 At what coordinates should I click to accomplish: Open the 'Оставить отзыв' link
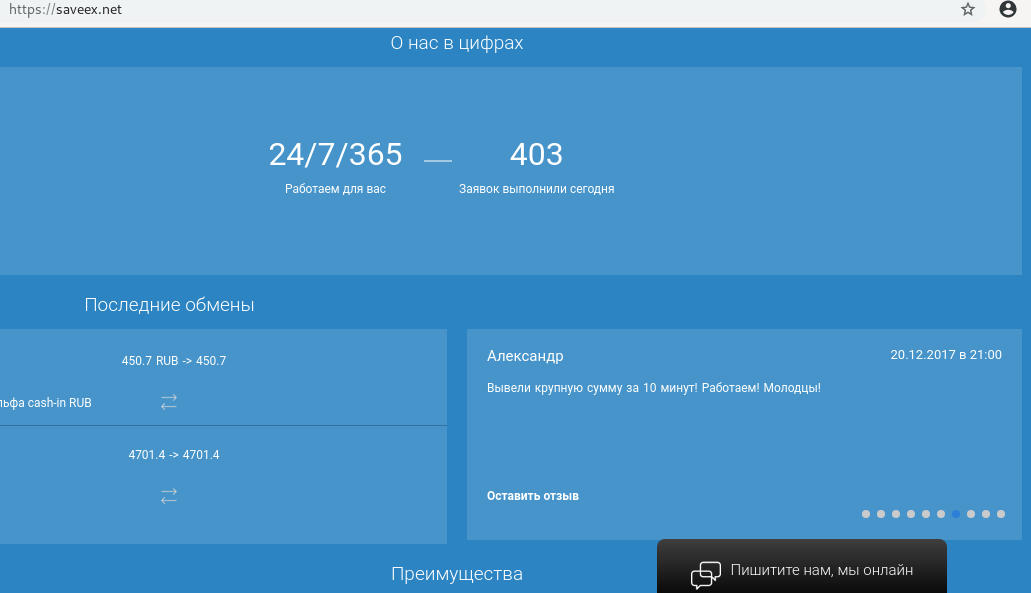pyautogui.click(x=532, y=496)
